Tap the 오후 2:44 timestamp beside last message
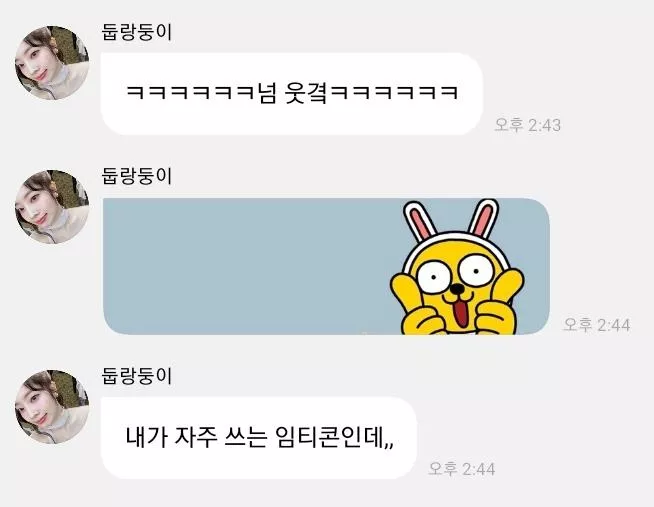 point(462,469)
